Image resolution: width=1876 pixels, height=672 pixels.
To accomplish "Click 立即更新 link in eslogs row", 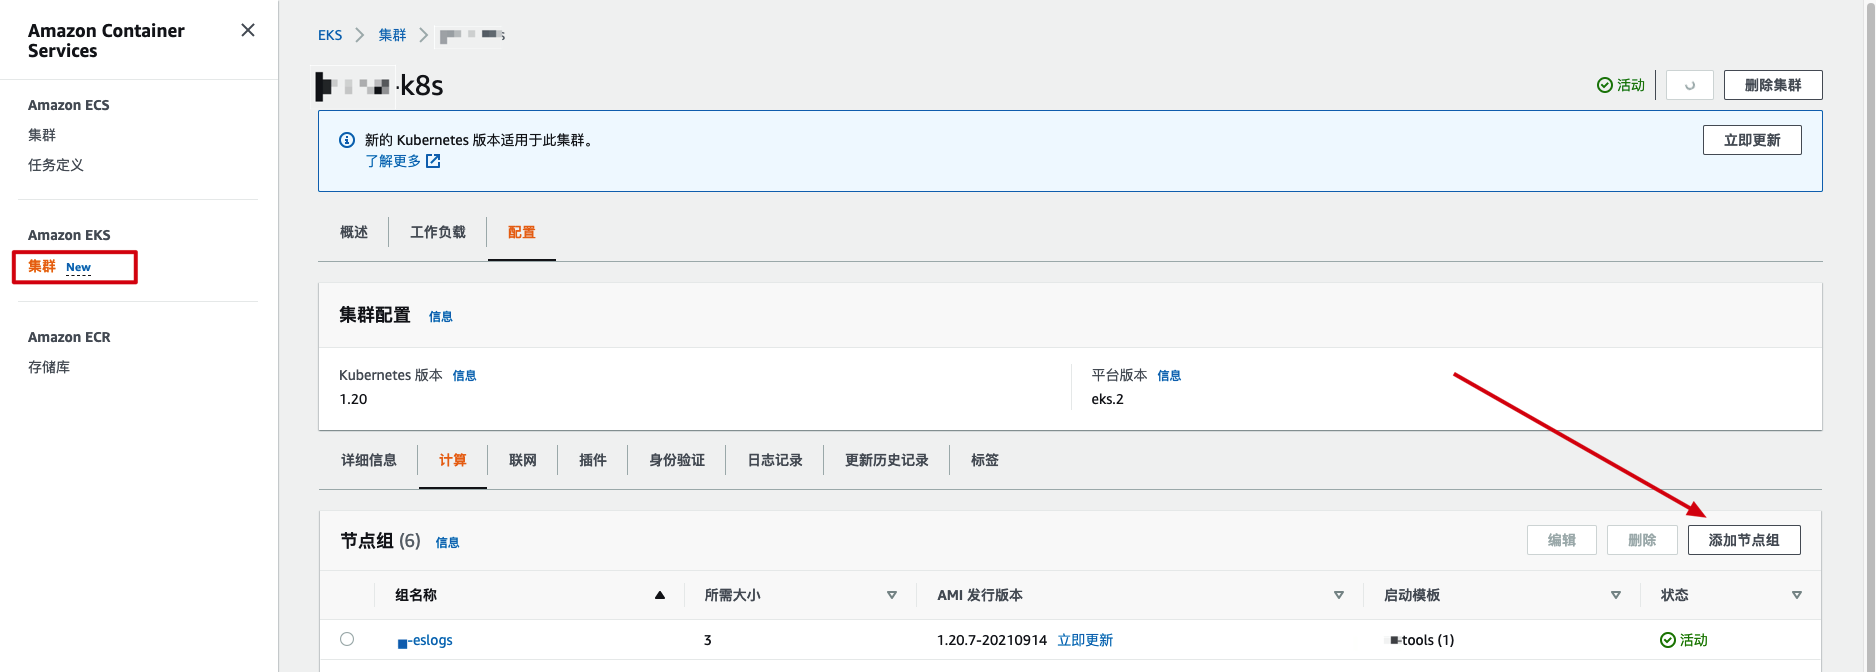I will [x=1085, y=640].
